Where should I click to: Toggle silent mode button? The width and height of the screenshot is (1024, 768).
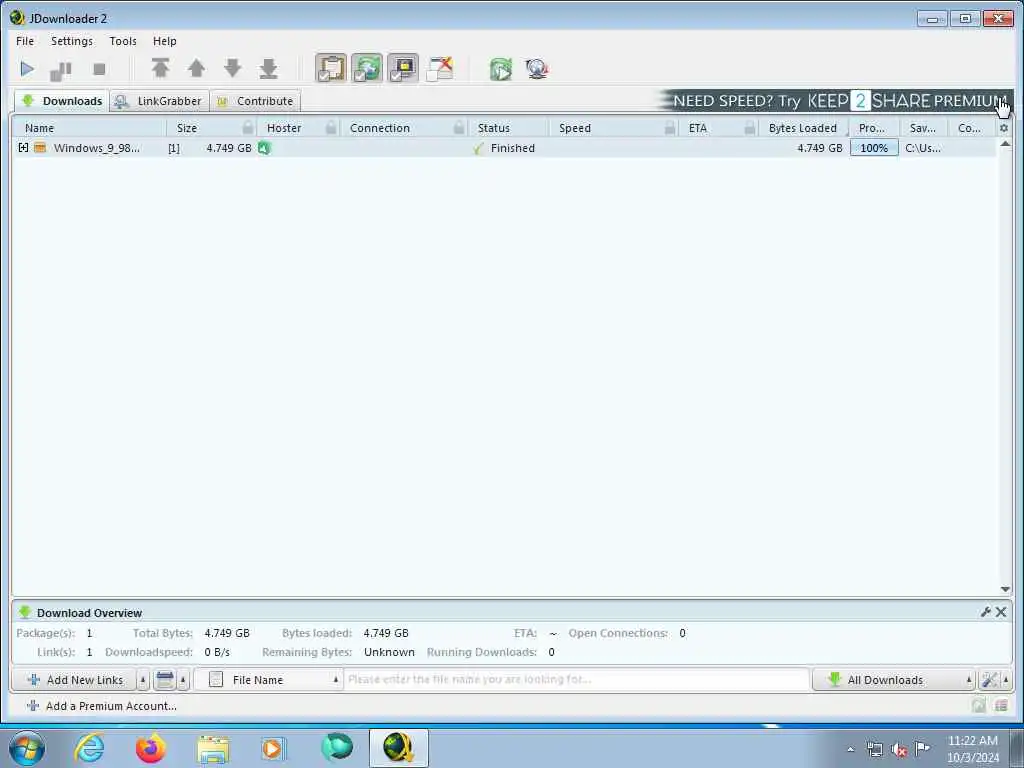point(403,68)
